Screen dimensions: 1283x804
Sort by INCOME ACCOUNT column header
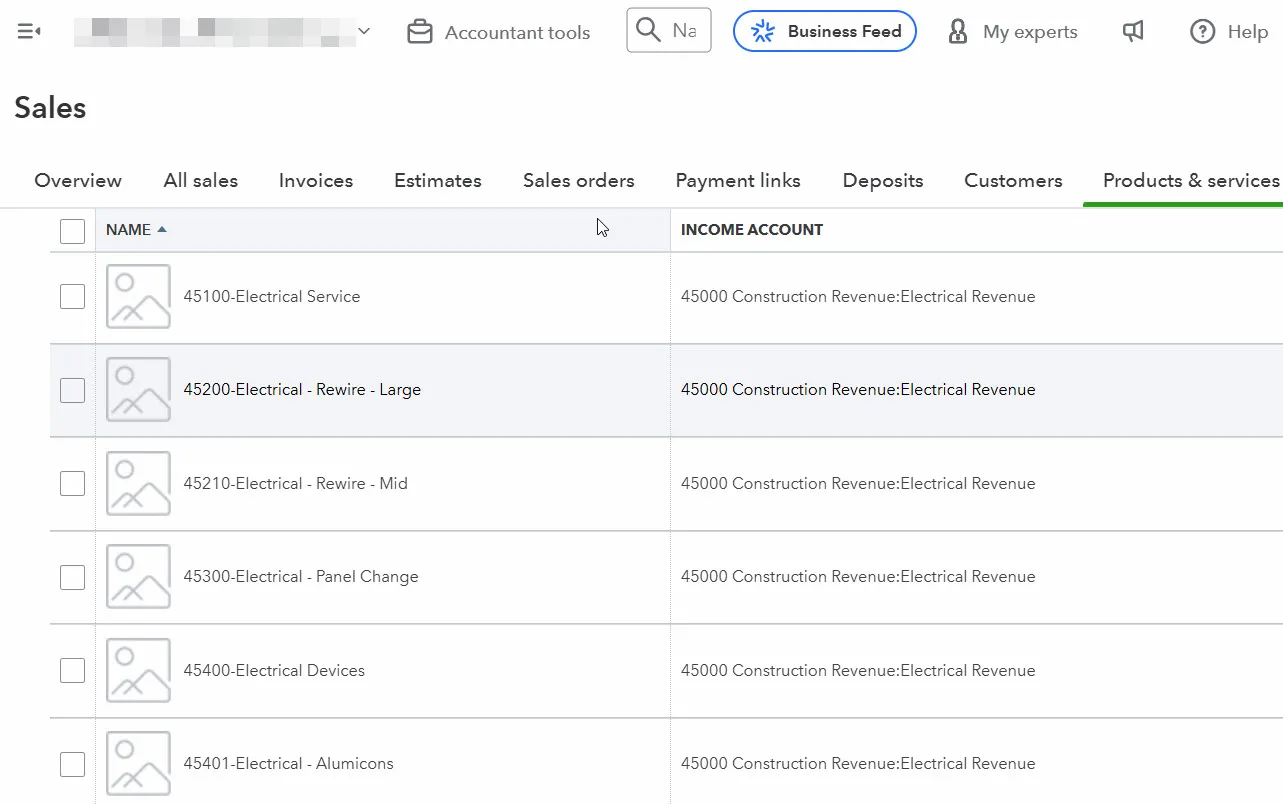click(751, 230)
